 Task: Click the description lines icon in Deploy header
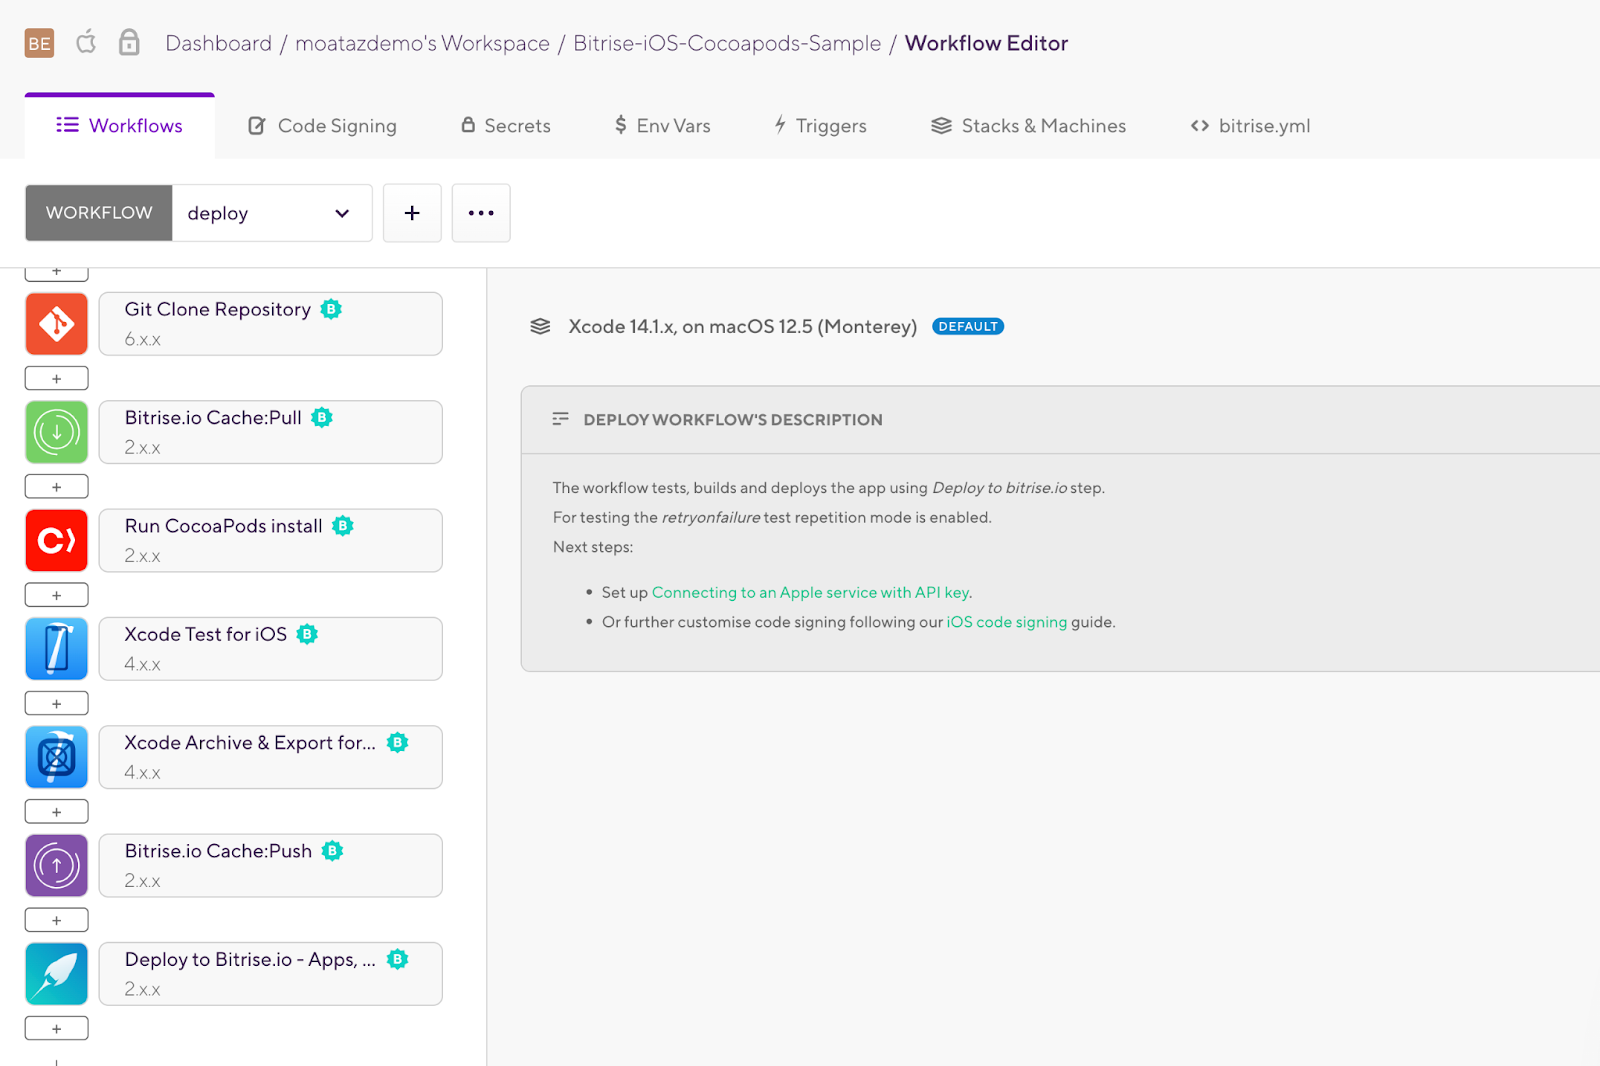560,419
